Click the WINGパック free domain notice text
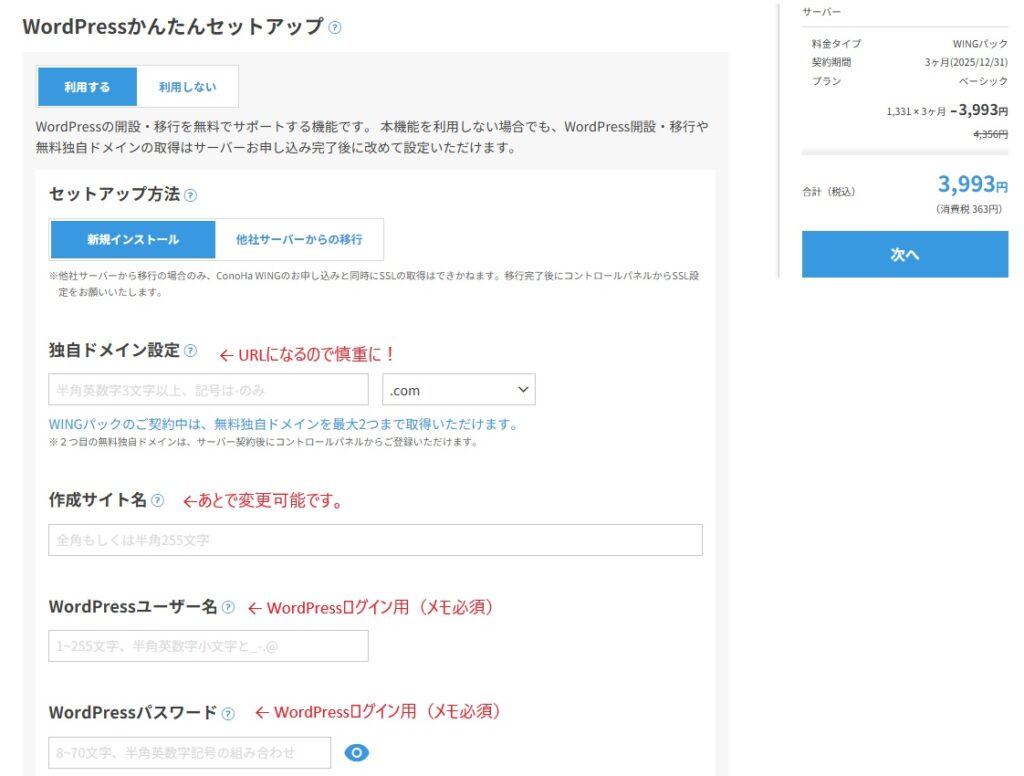The width and height of the screenshot is (1024, 776). coord(283,425)
